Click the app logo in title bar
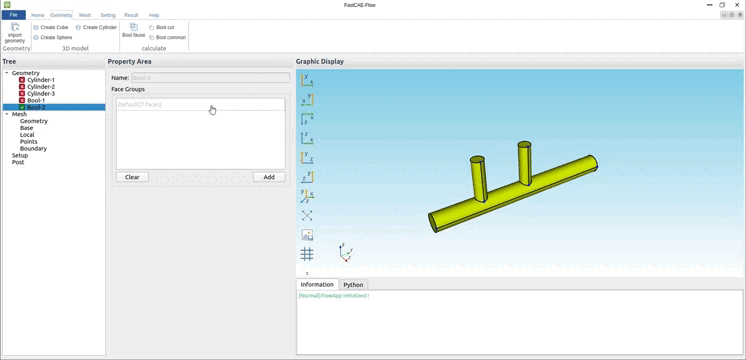Screen dimensions: 746x360 (7, 5)
